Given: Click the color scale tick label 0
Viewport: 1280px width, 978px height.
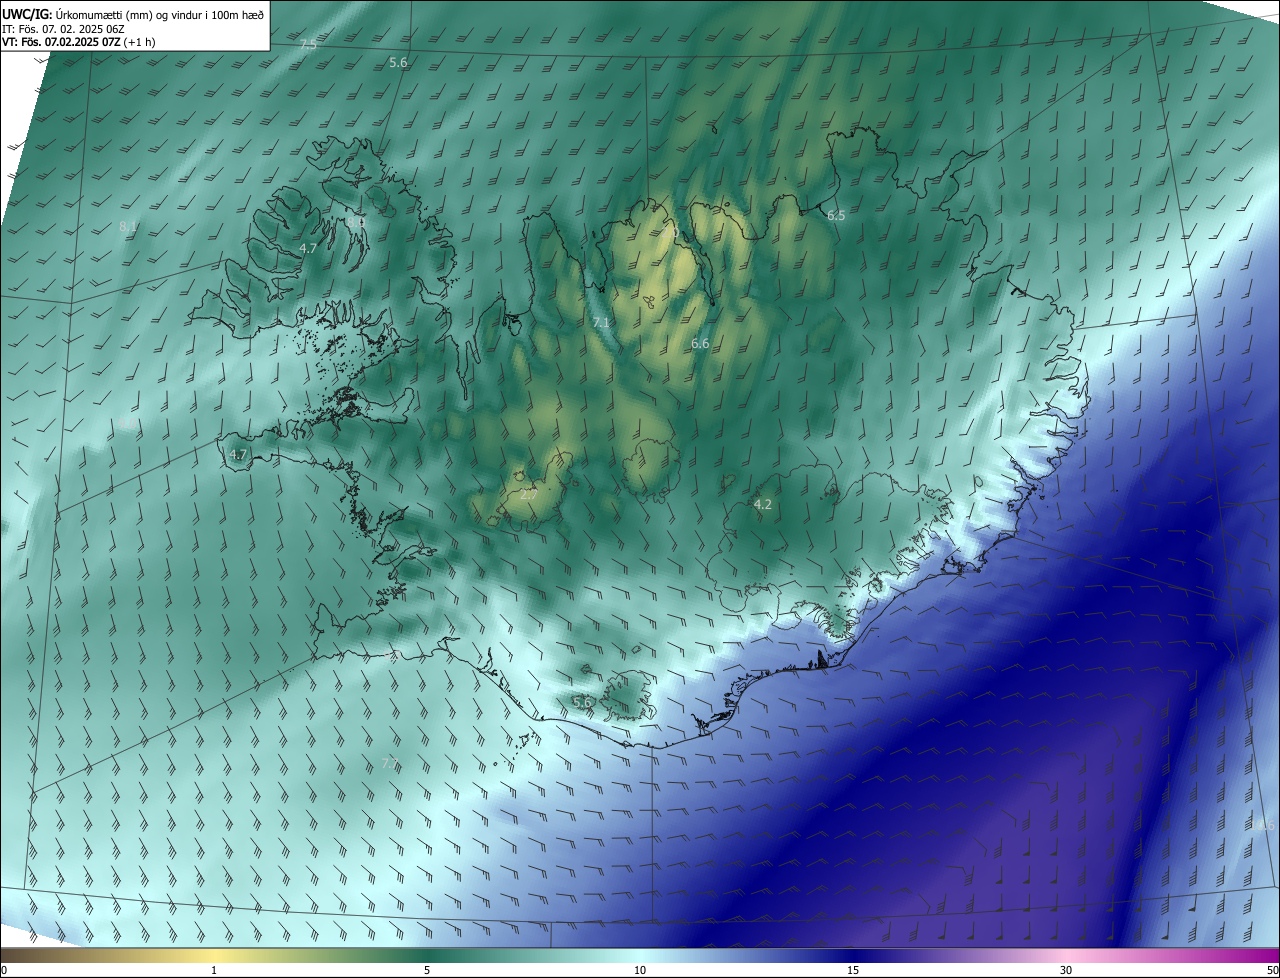Looking at the screenshot, I should (4, 970).
